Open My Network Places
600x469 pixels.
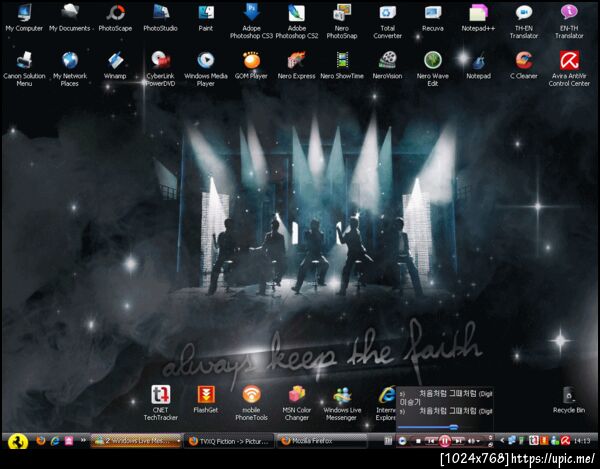point(70,69)
